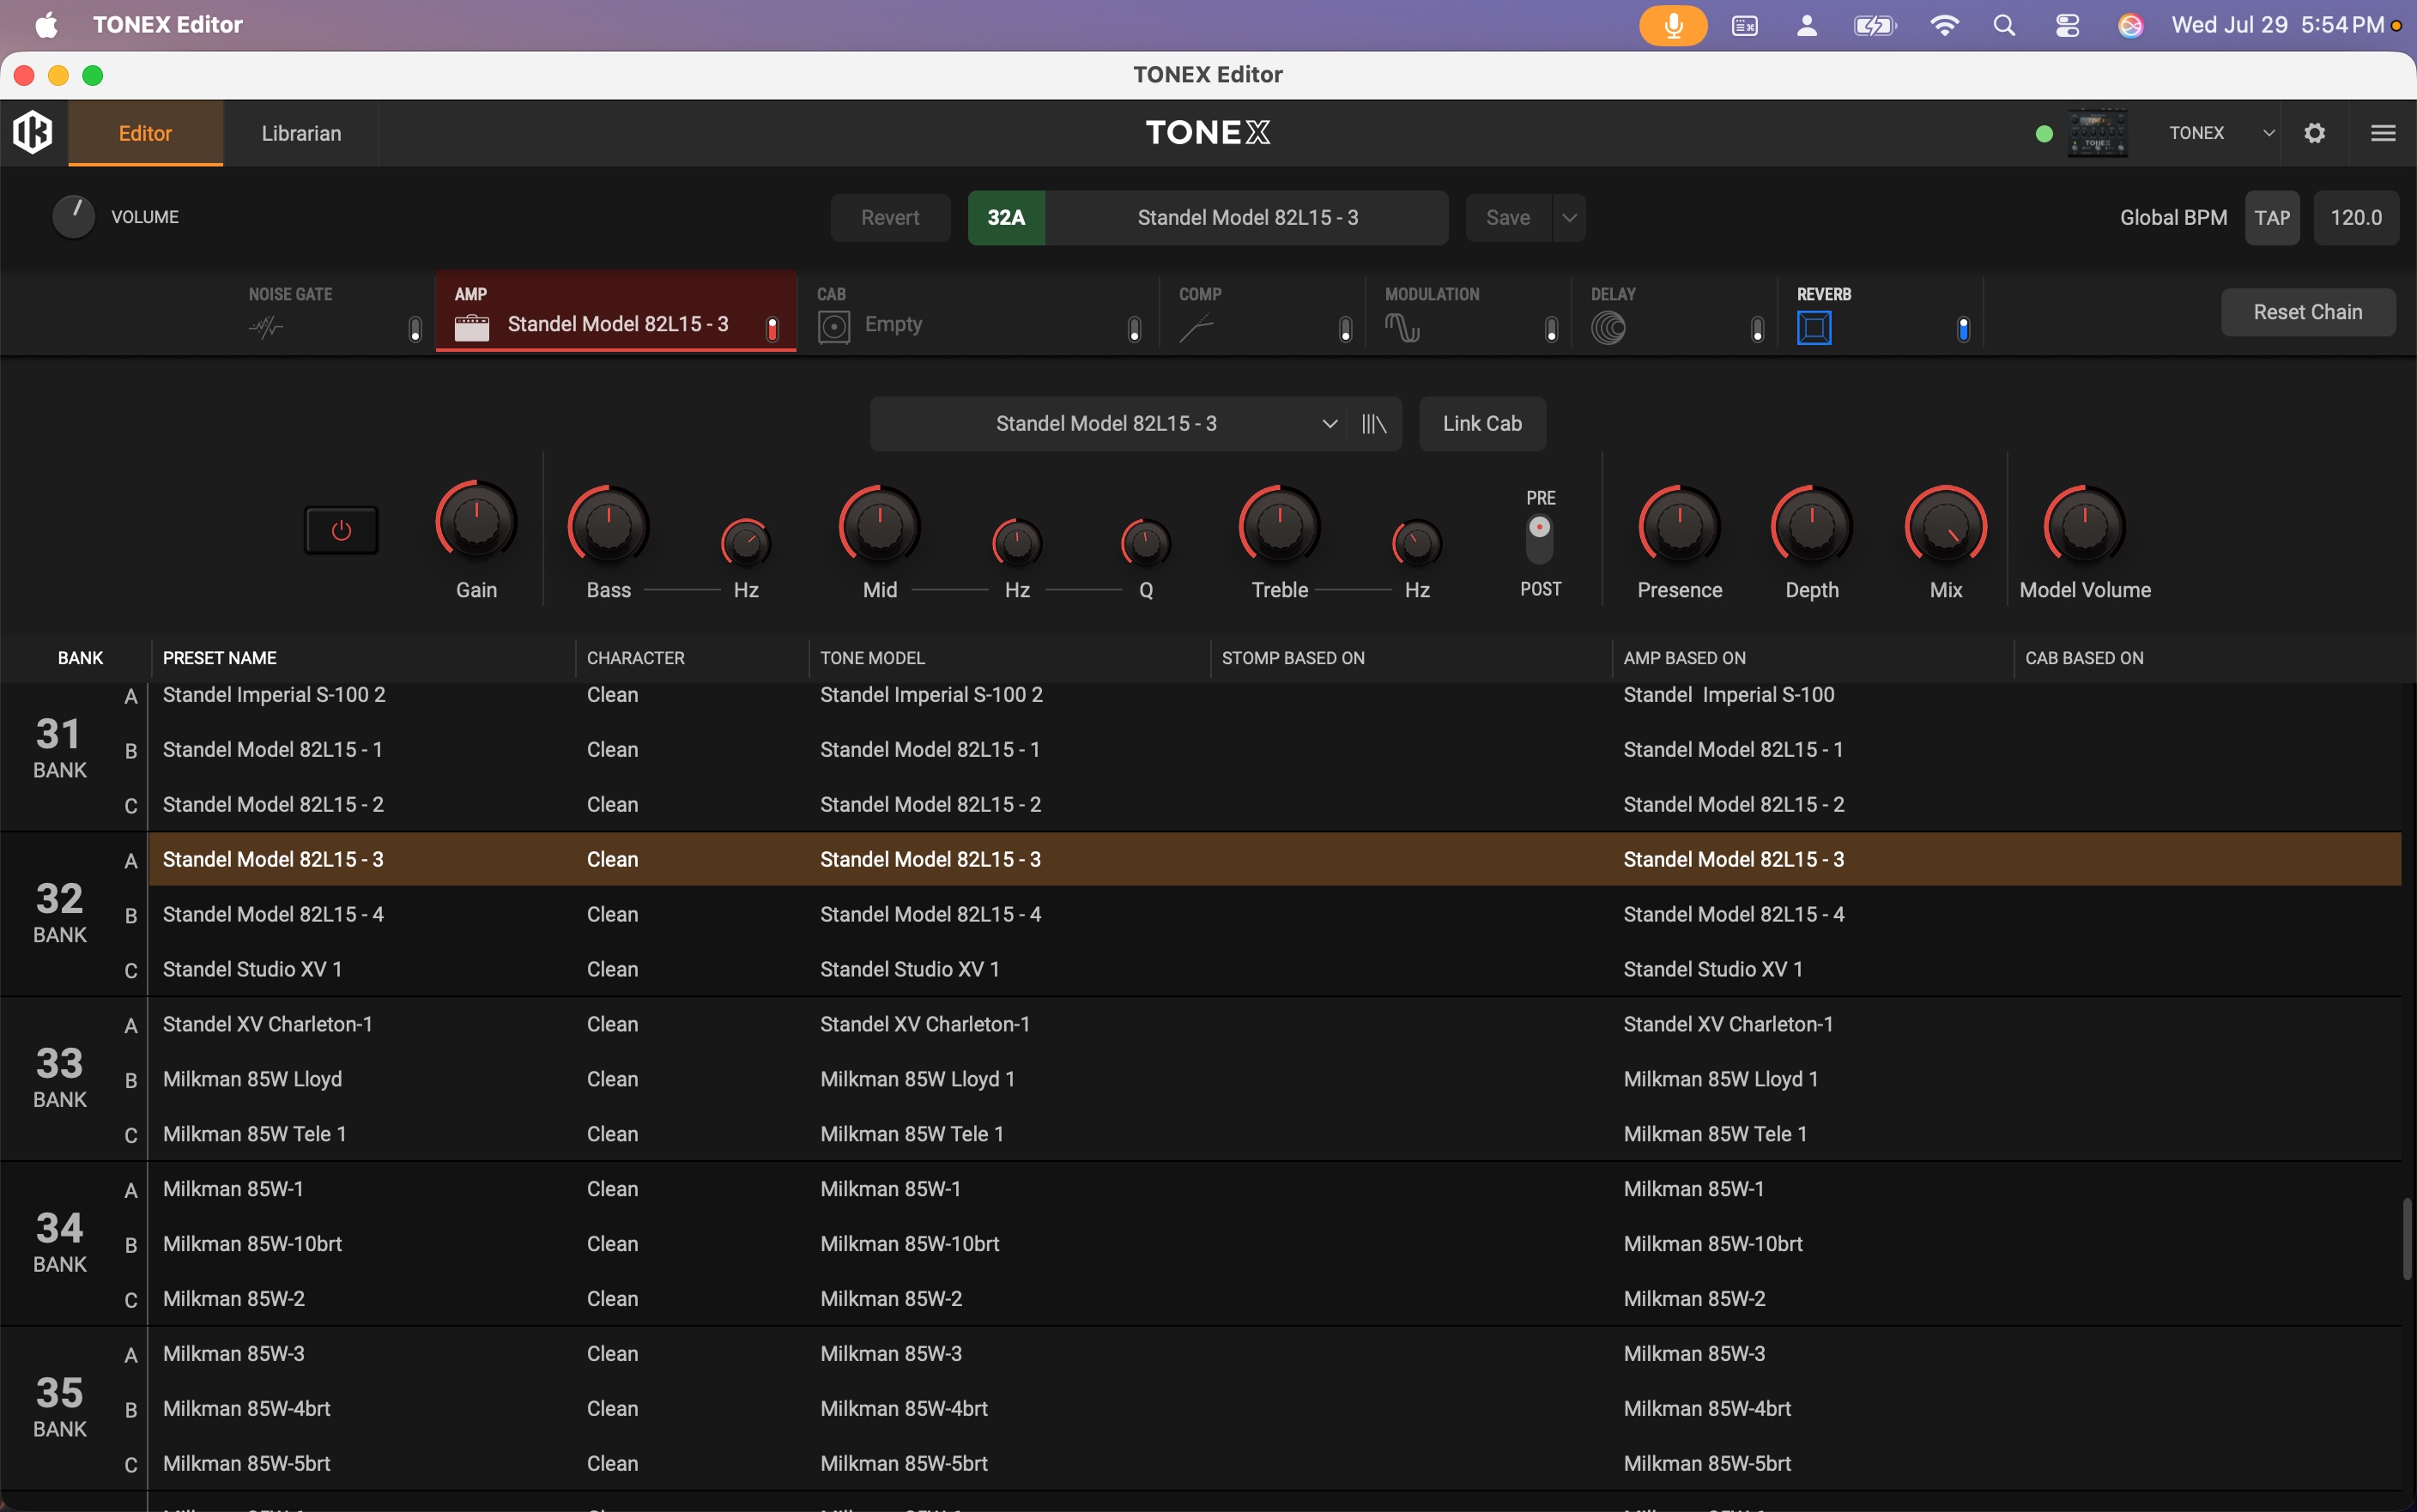
Task: Click the IK Multimedia logo icon
Action: coord(33,132)
